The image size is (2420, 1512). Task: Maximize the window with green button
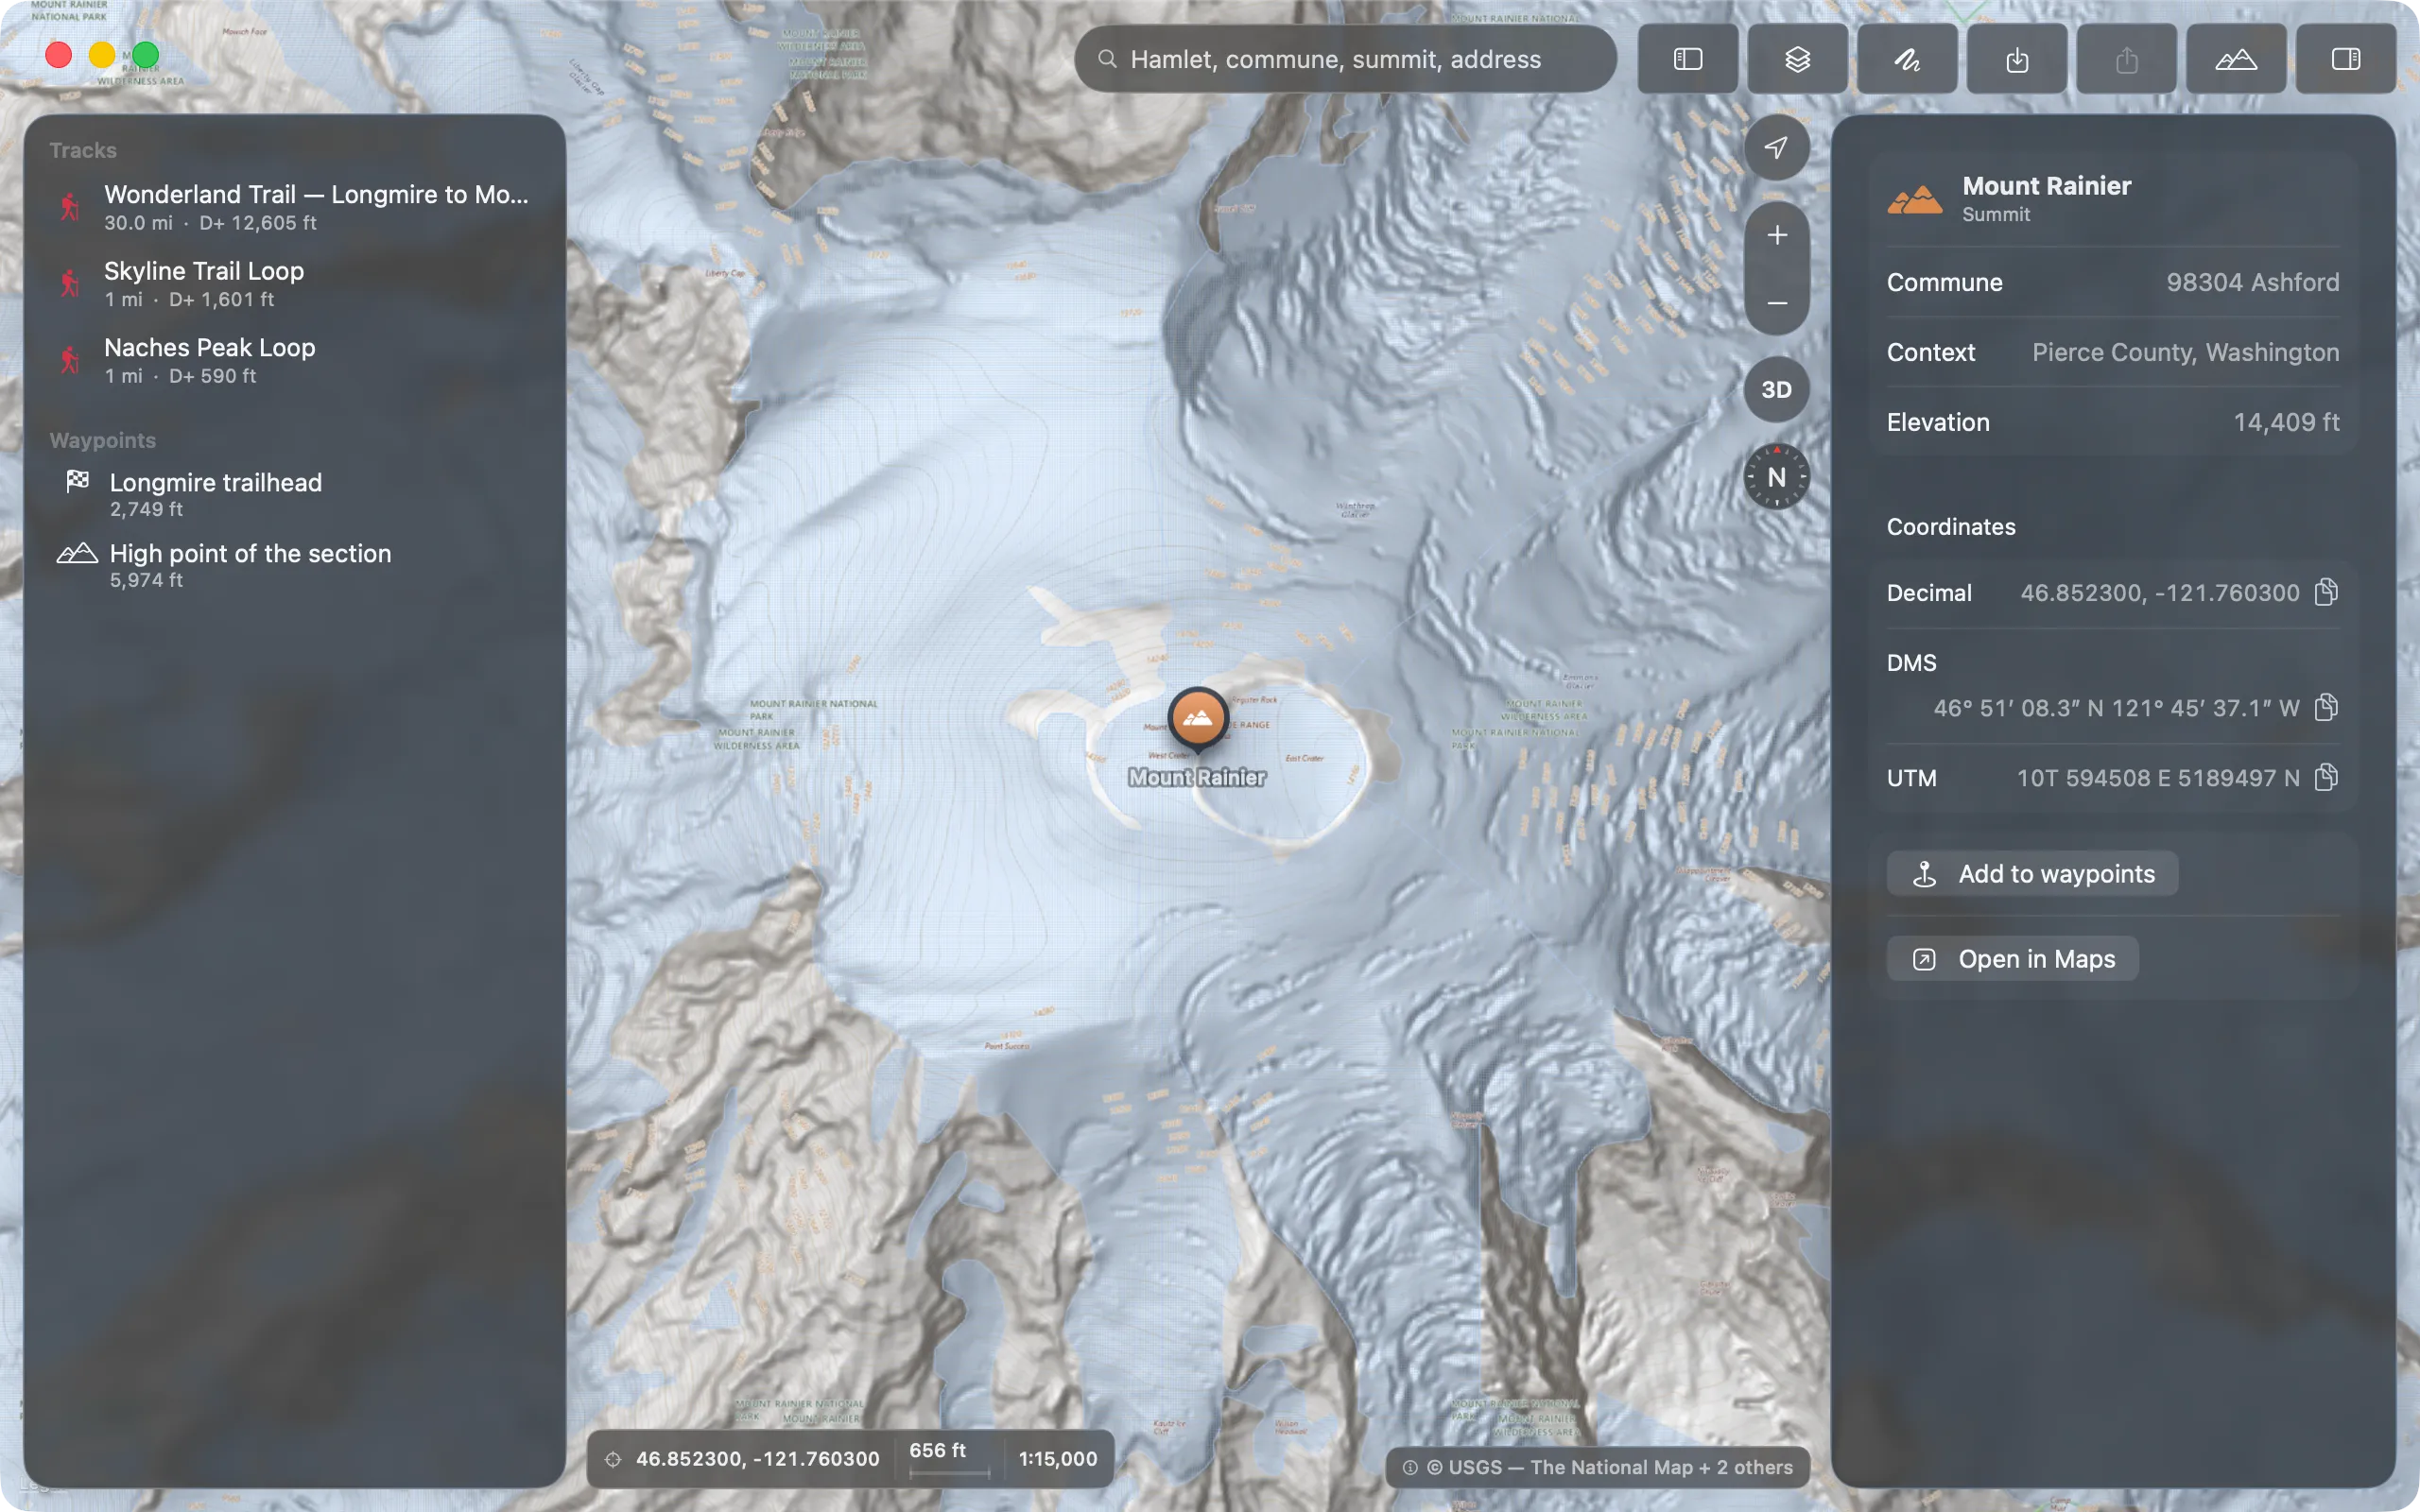146,55
